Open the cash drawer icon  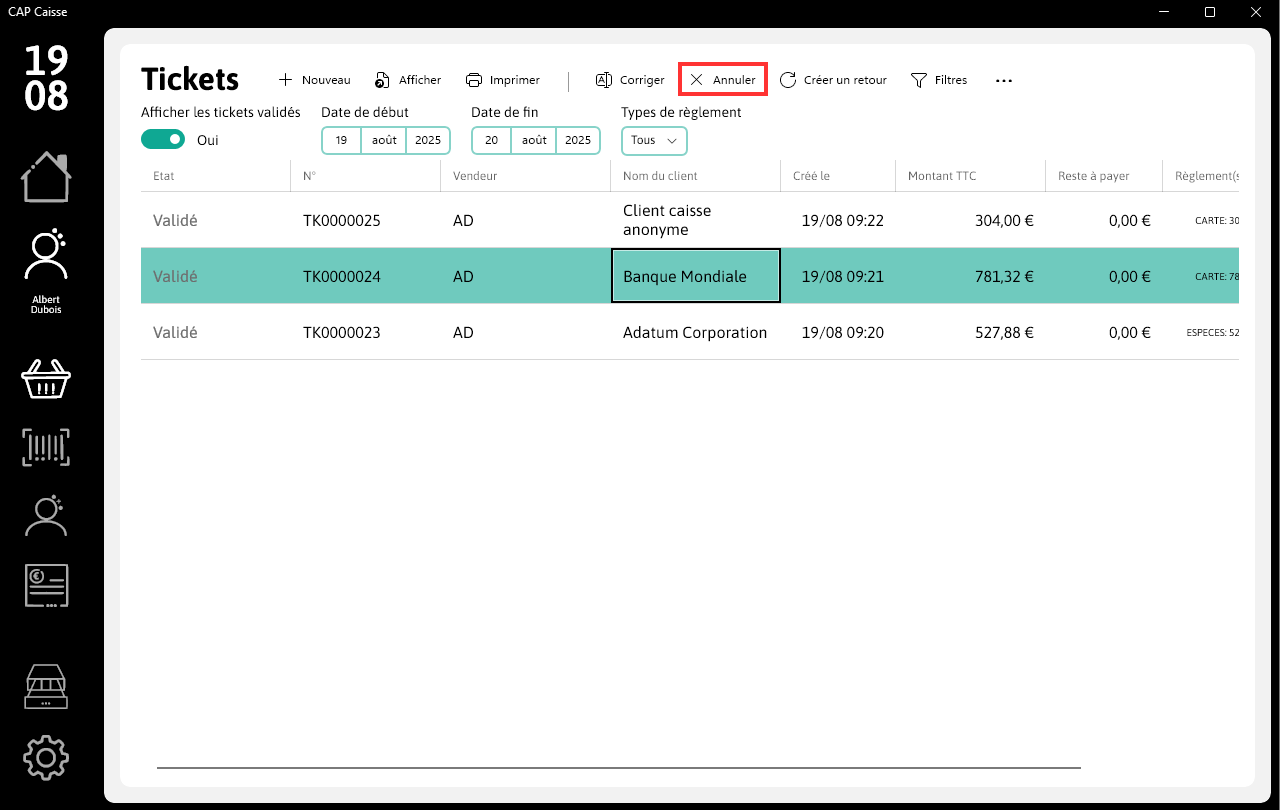pos(46,687)
